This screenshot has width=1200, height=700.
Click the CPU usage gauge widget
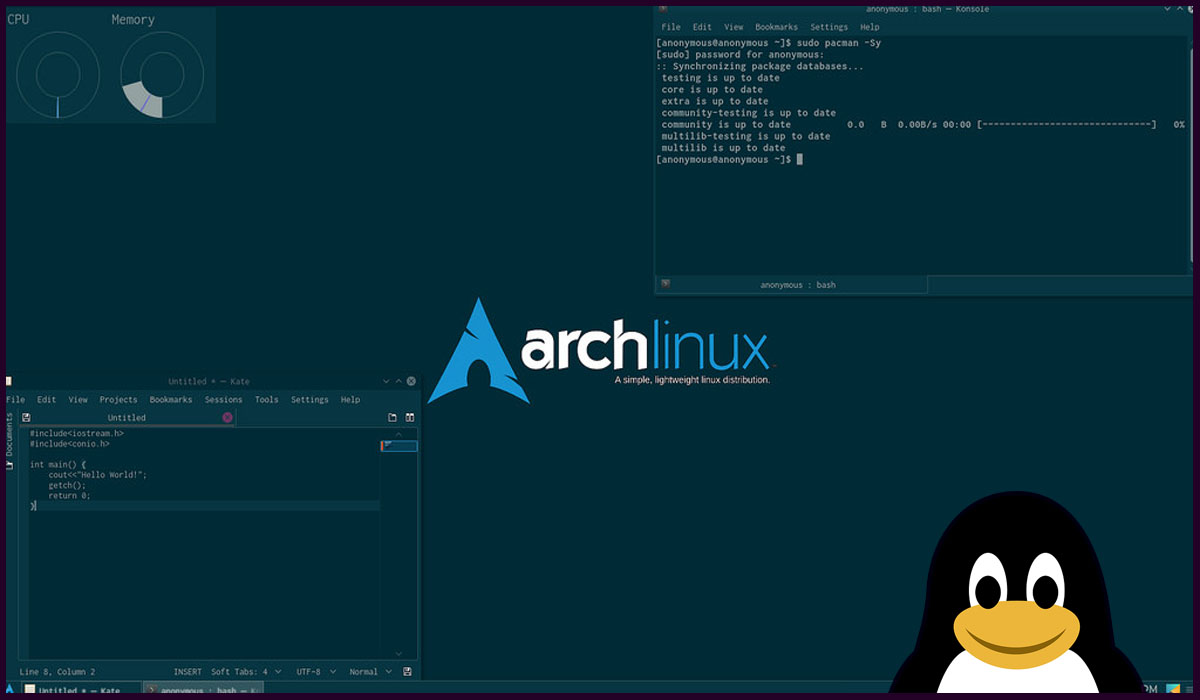tap(57, 75)
